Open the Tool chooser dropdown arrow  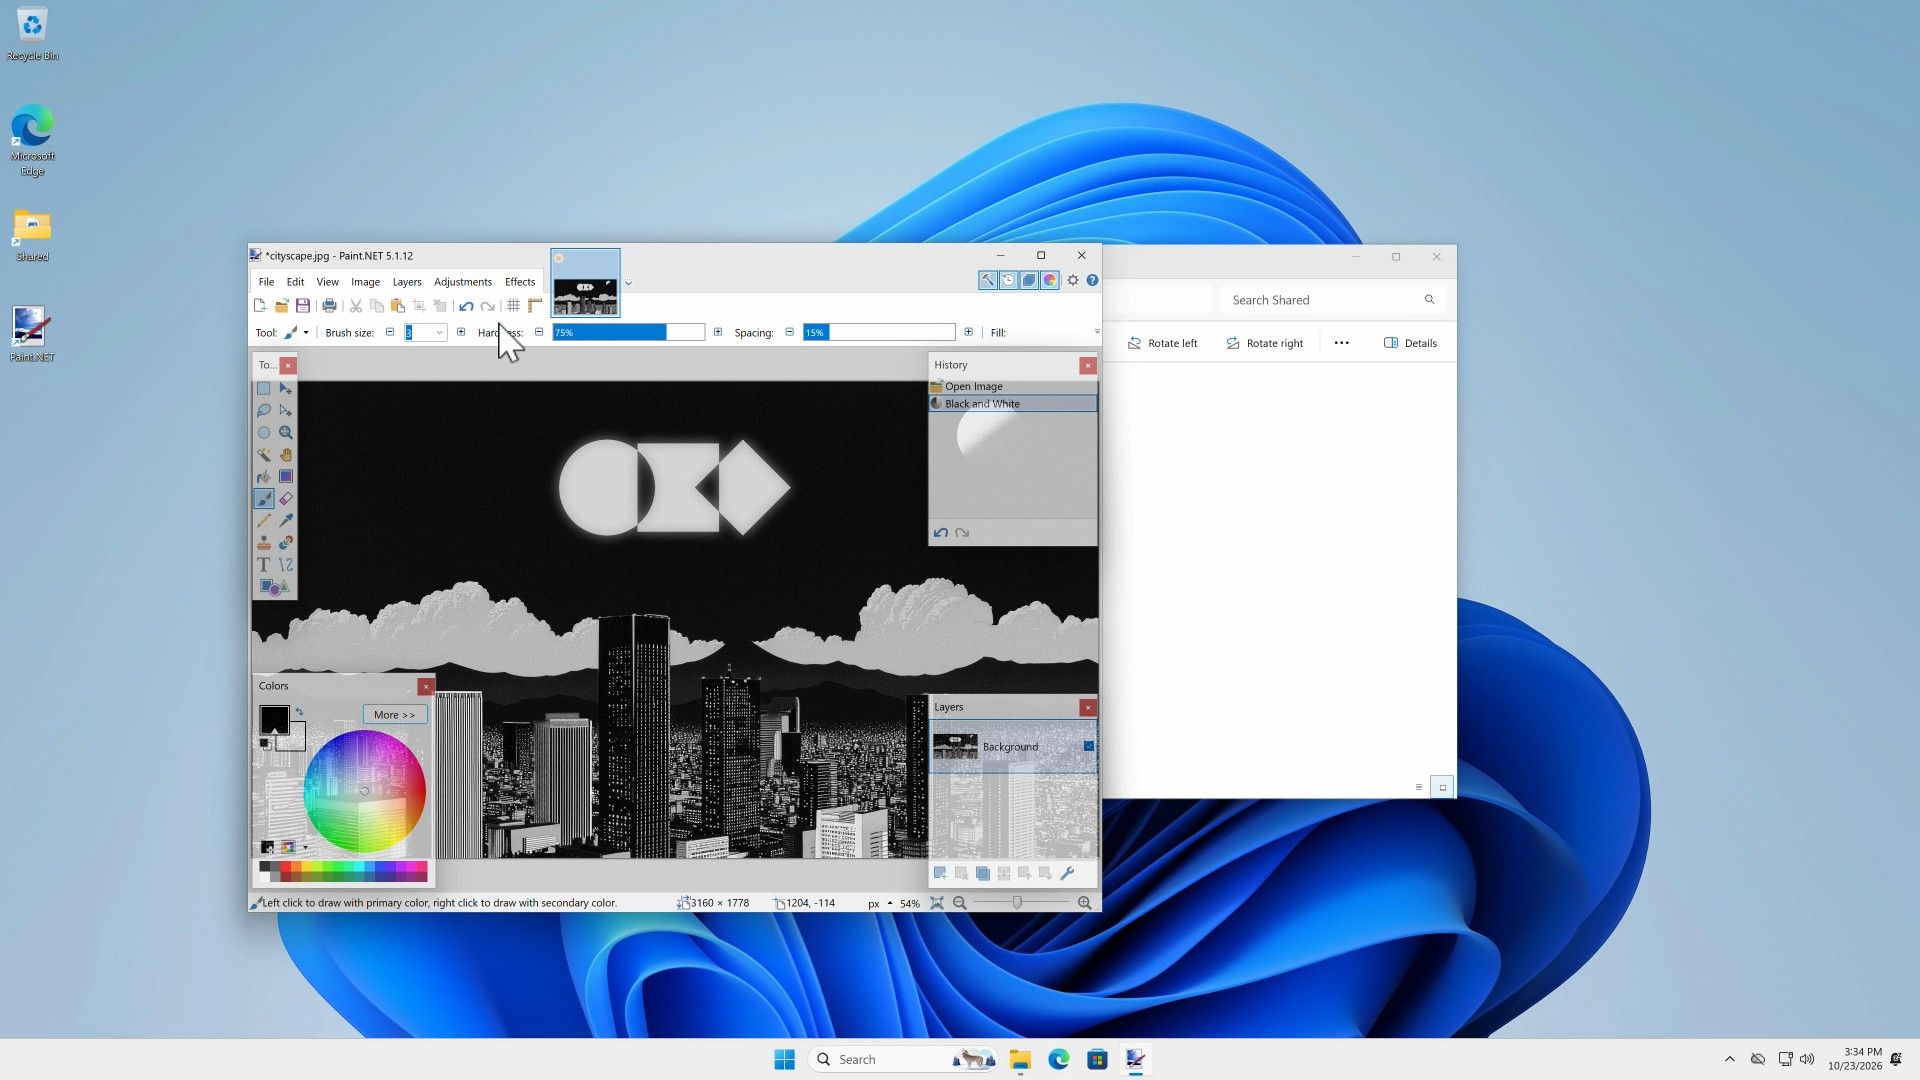(x=306, y=333)
